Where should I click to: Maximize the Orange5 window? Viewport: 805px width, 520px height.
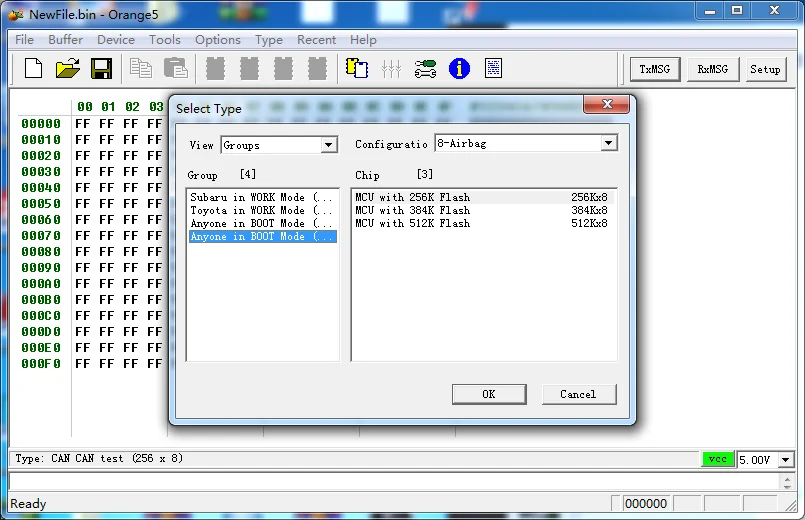click(737, 10)
